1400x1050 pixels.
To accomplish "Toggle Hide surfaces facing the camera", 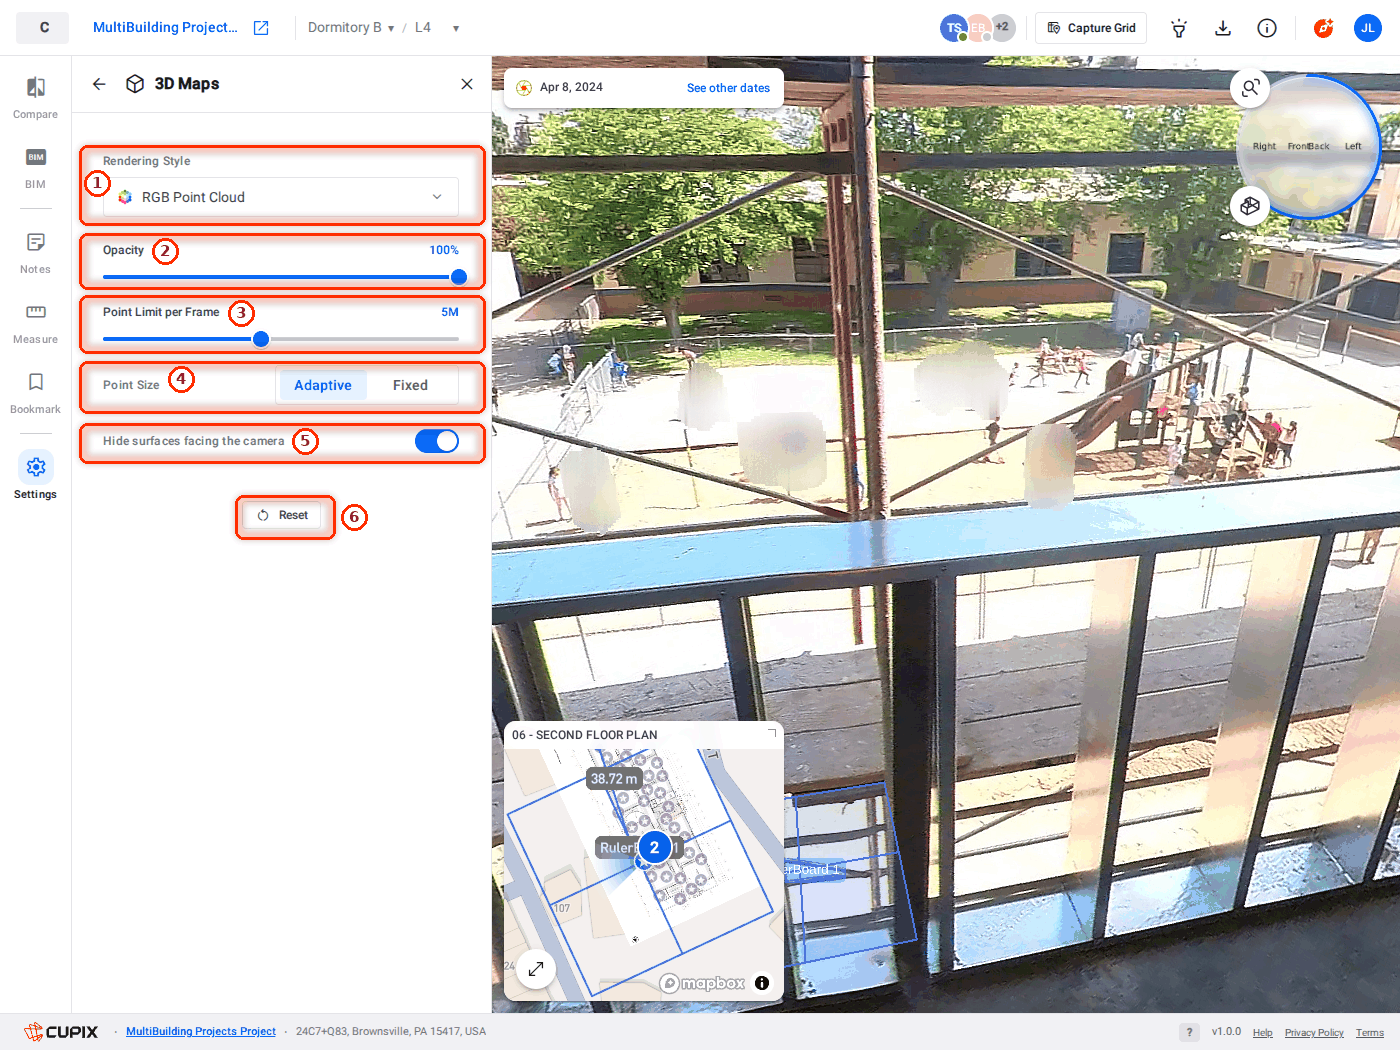I will [x=437, y=441].
